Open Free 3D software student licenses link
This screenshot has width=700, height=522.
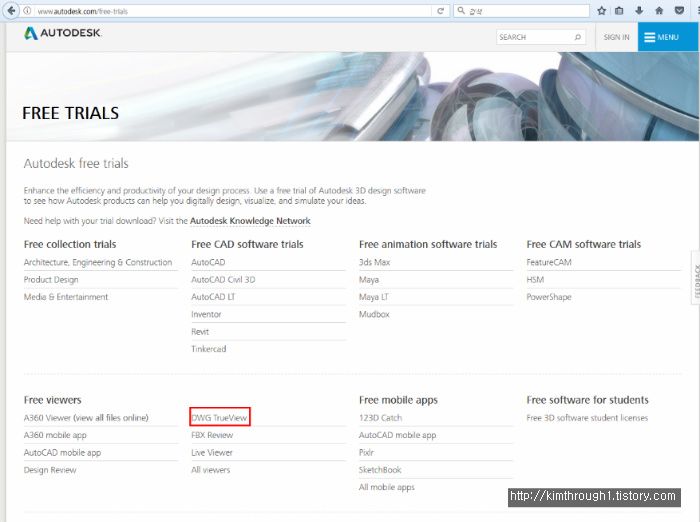pyautogui.click(x=587, y=418)
